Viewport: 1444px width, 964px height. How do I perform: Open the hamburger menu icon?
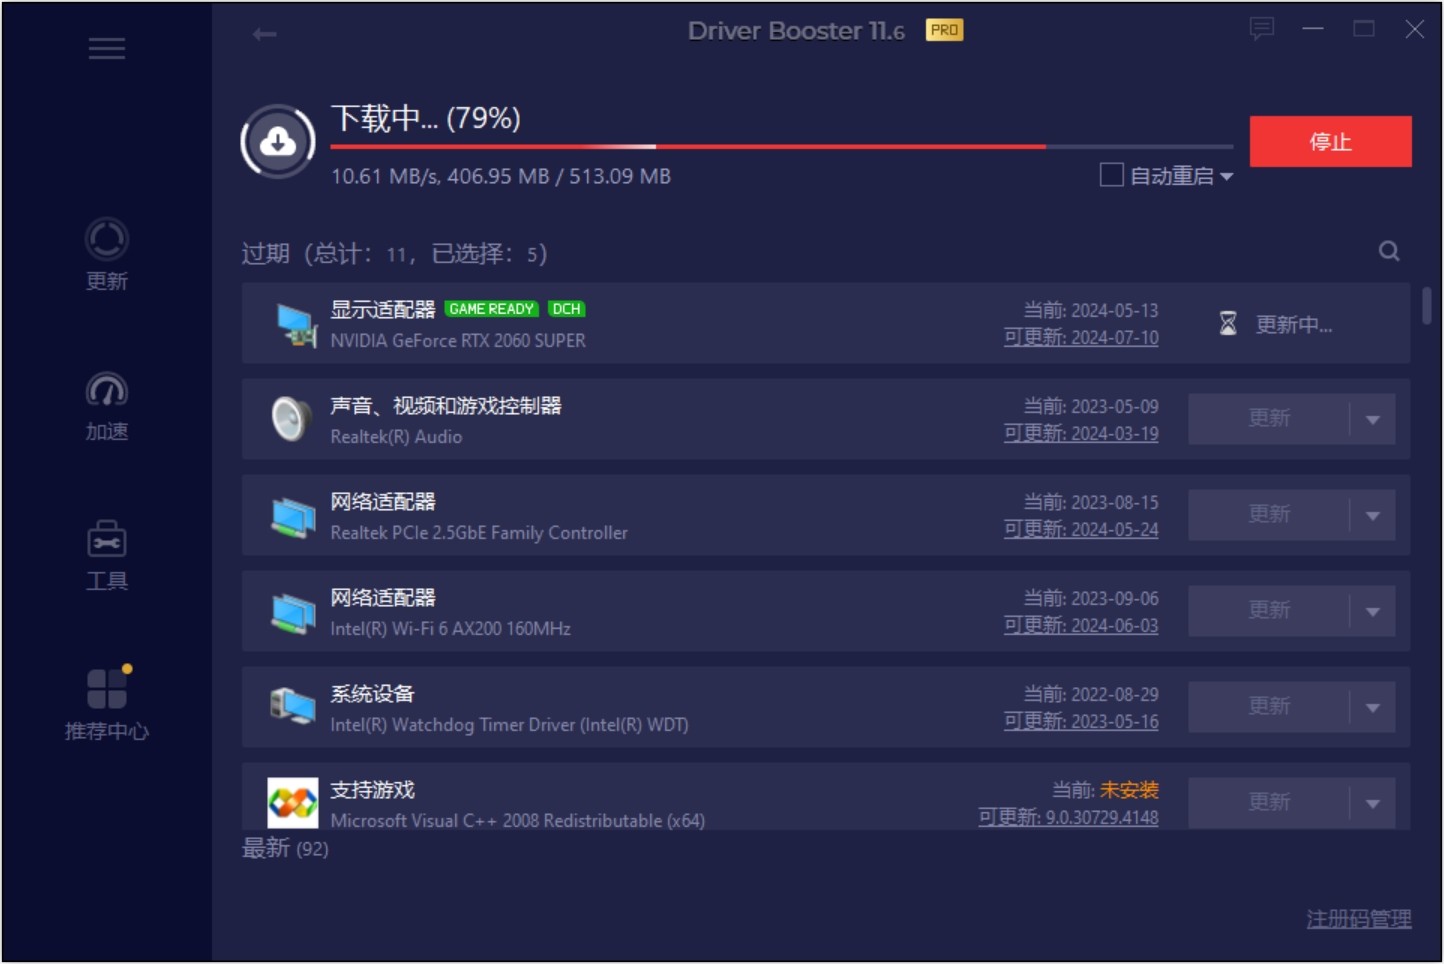coord(106,49)
